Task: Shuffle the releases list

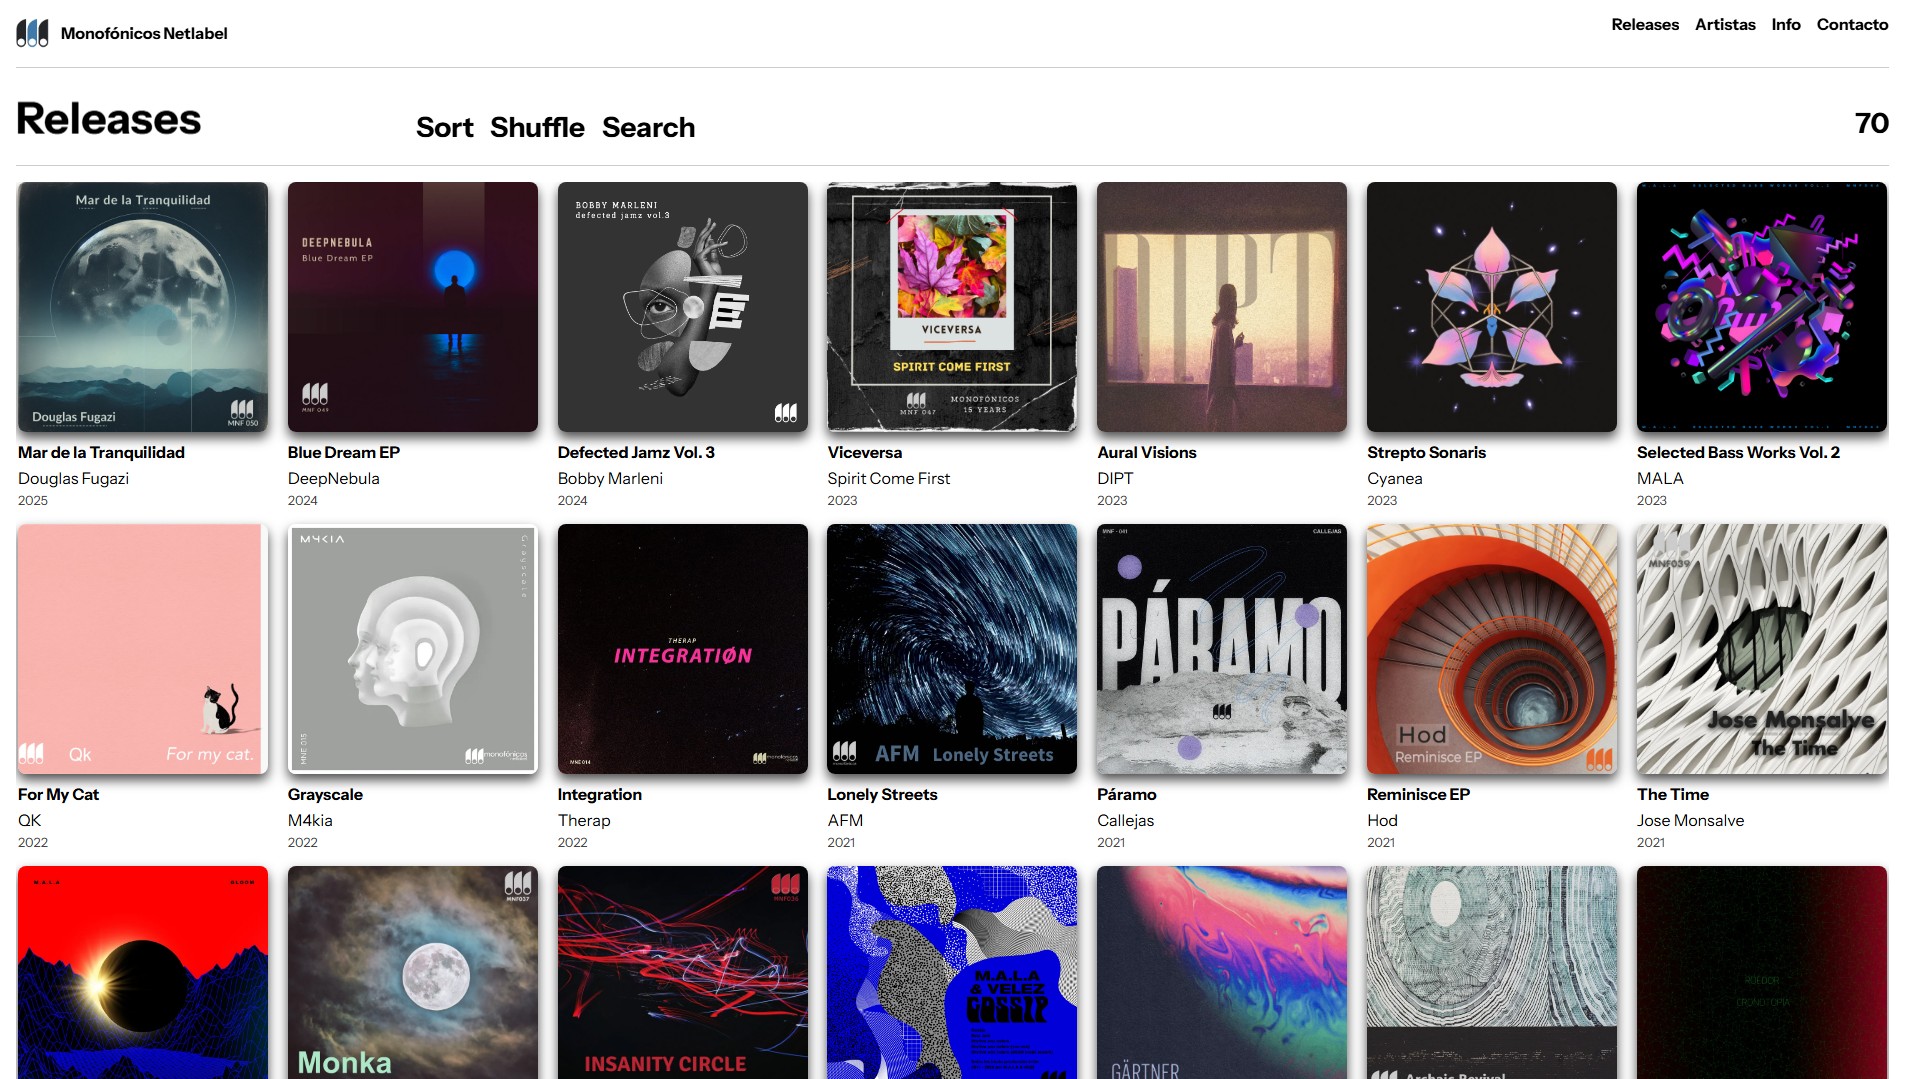Action: [537, 128]
